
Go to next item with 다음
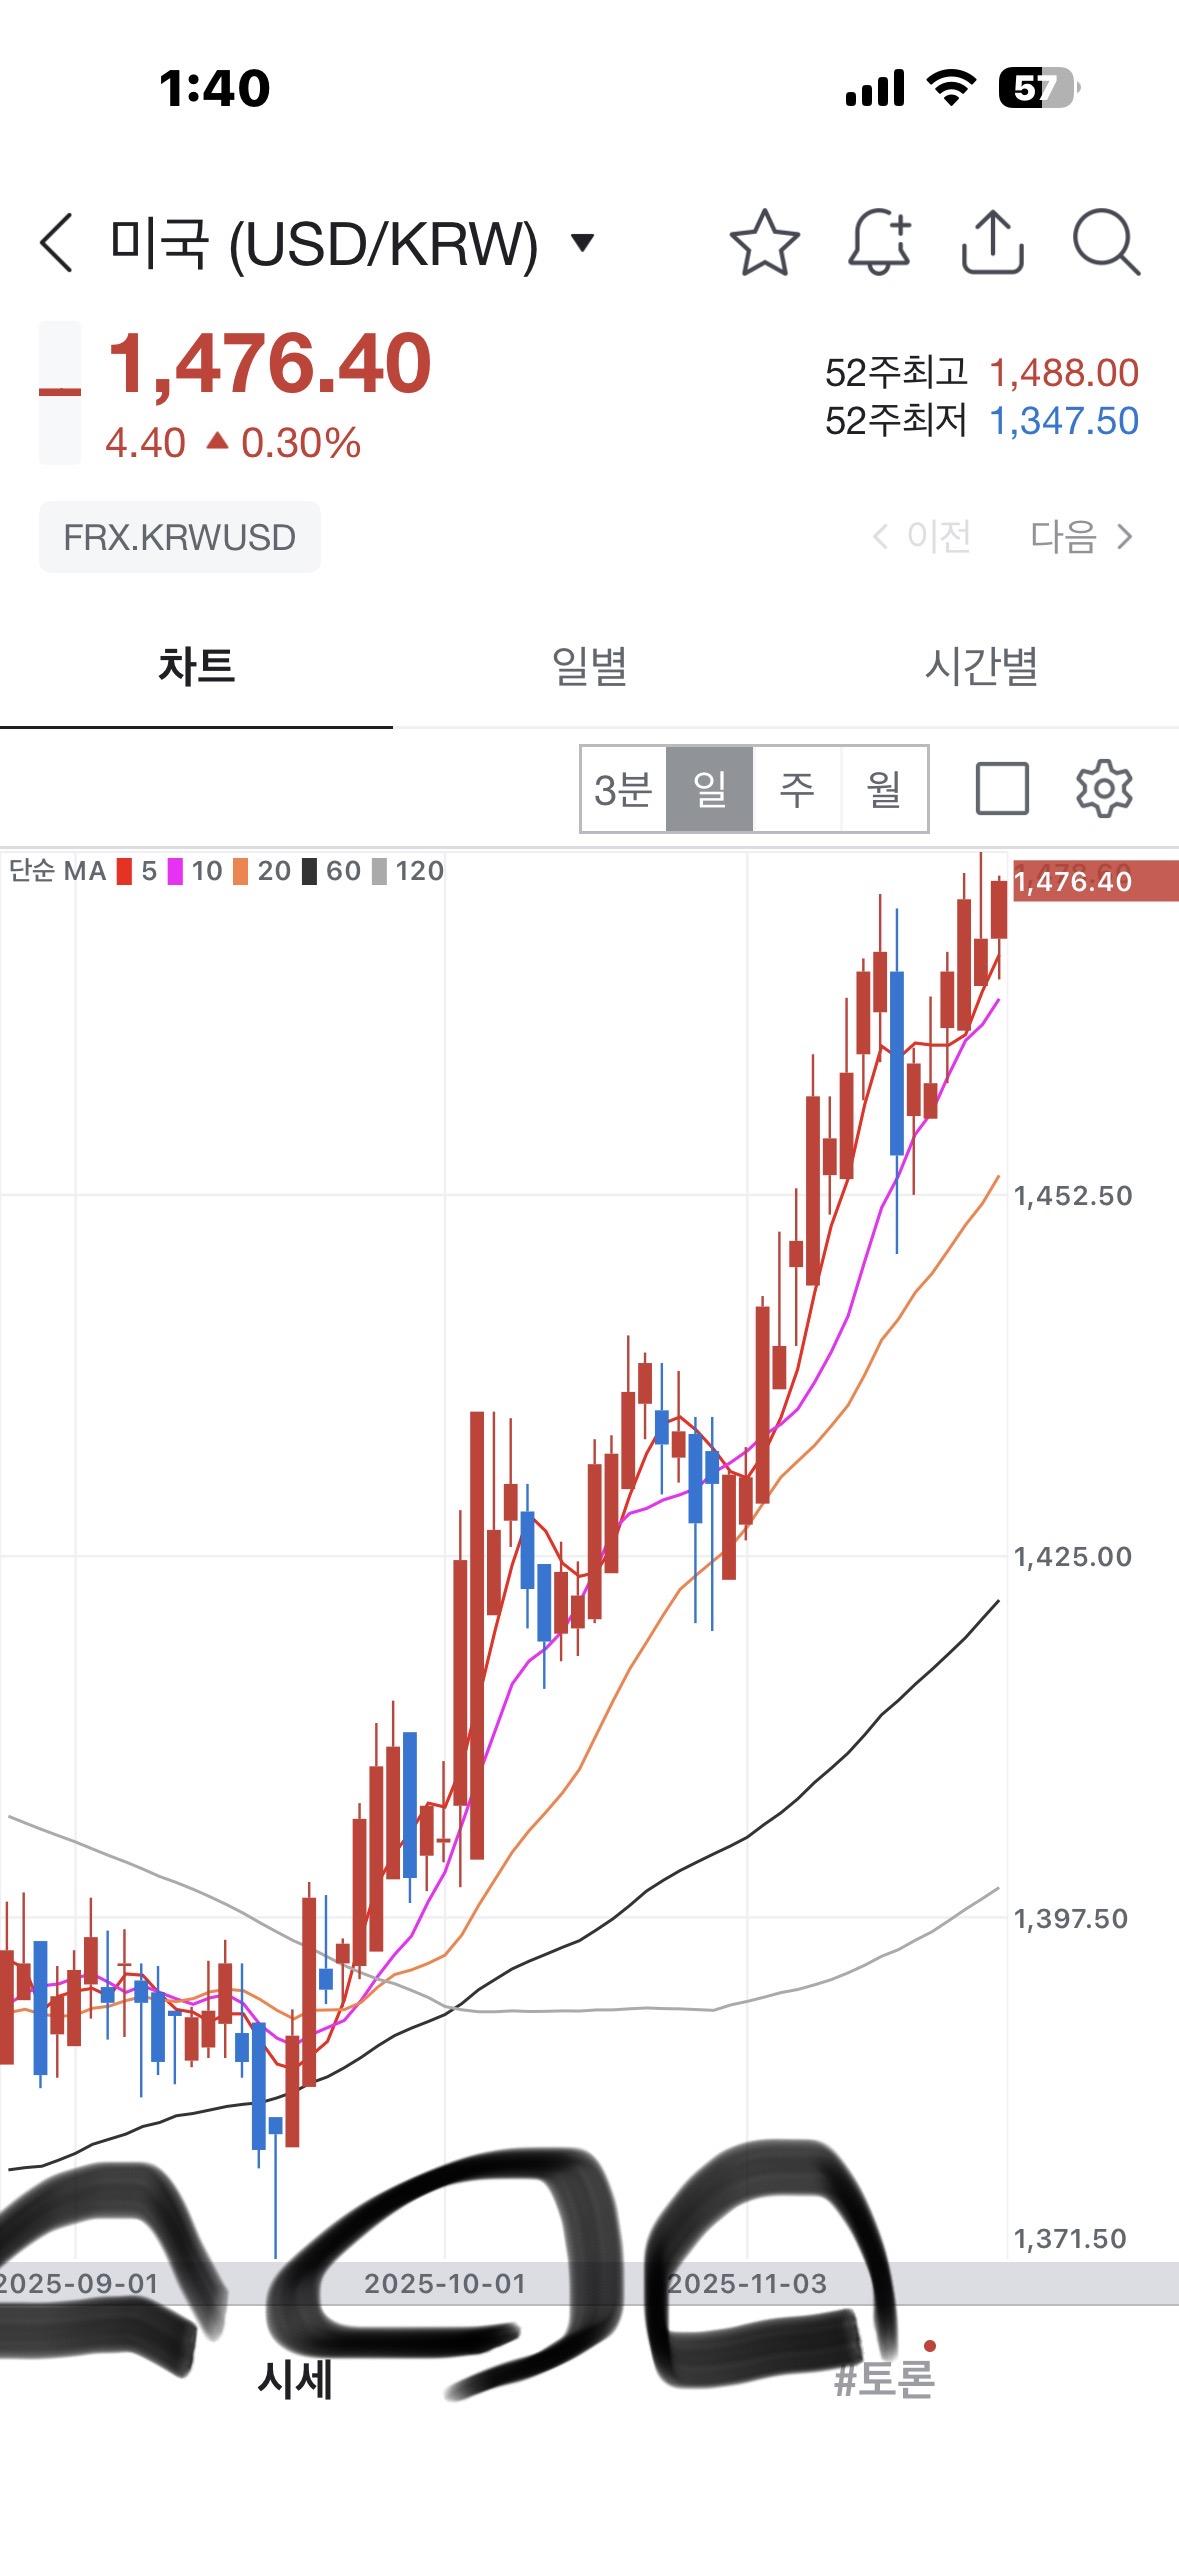(x=1082, y=537)
